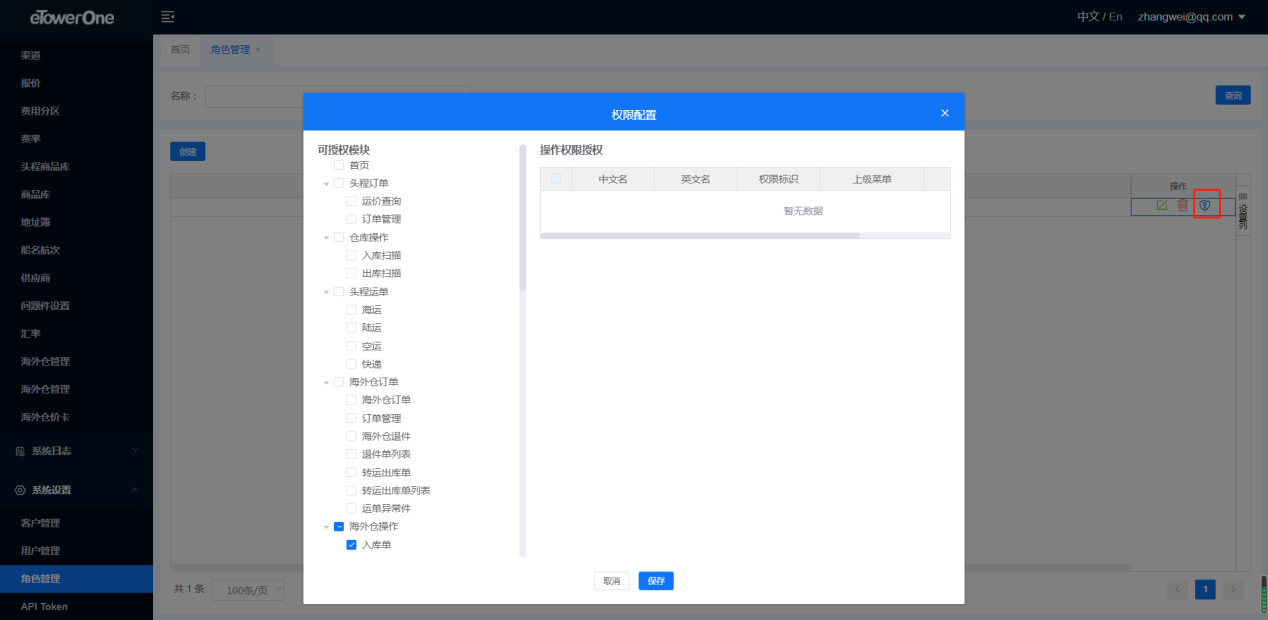This screenshot has width=1268, height=620.
Task: Open the 100条/页 page size dropdown
Action: coord(248,590)
